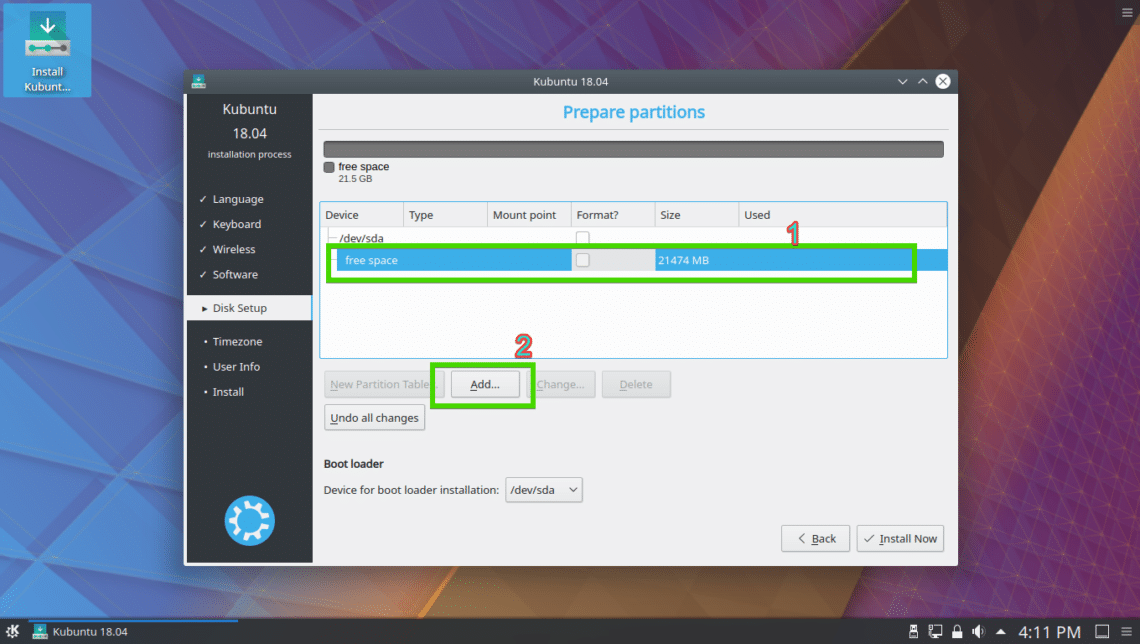
Task: Click the Add... button
Action: (485, 385)
